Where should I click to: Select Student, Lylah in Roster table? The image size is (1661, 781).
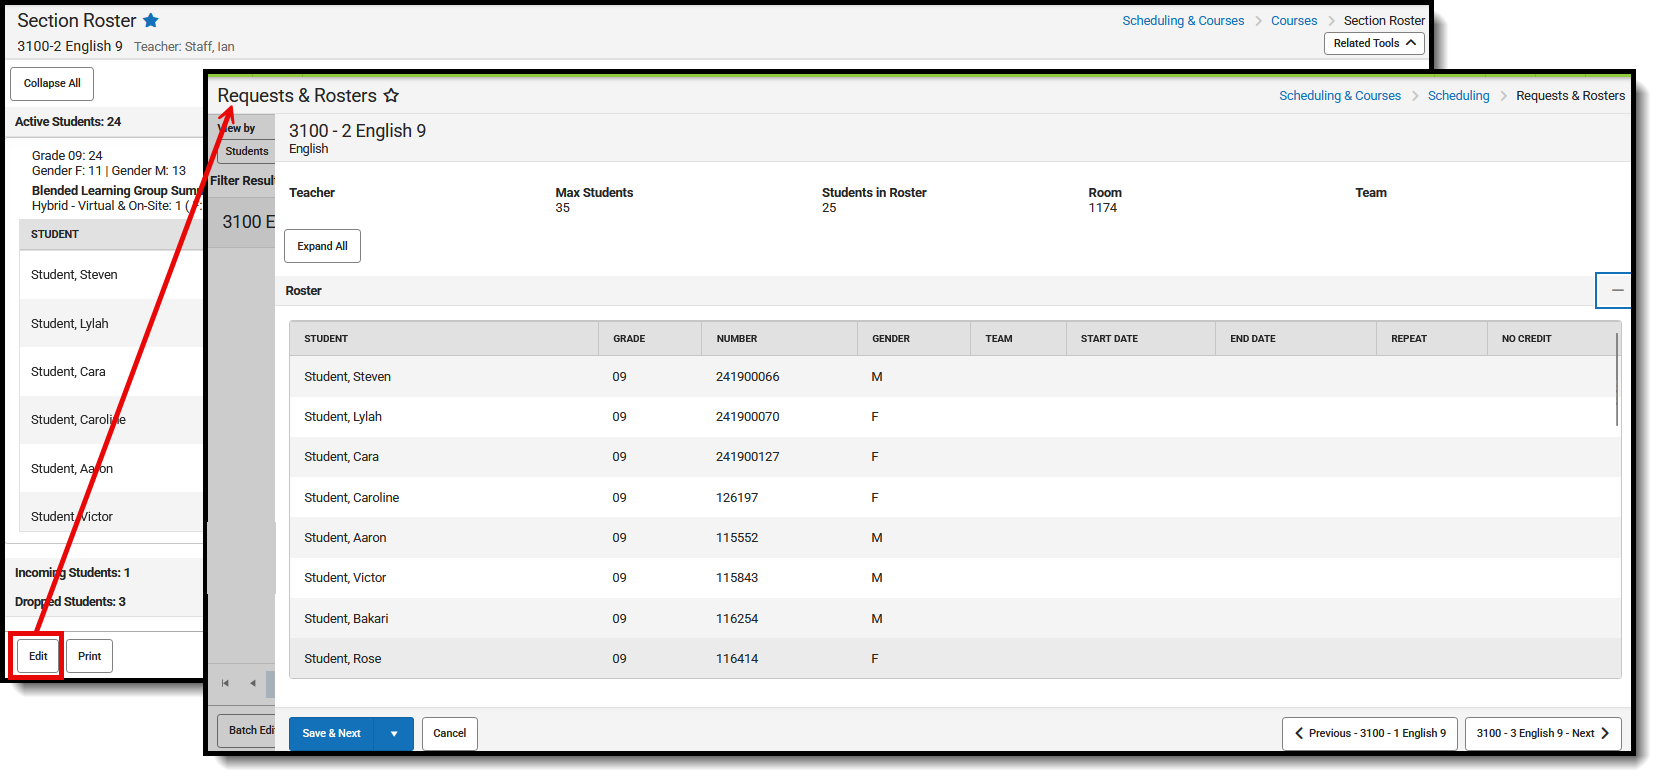pyautogui.click(x=343, y=417)
